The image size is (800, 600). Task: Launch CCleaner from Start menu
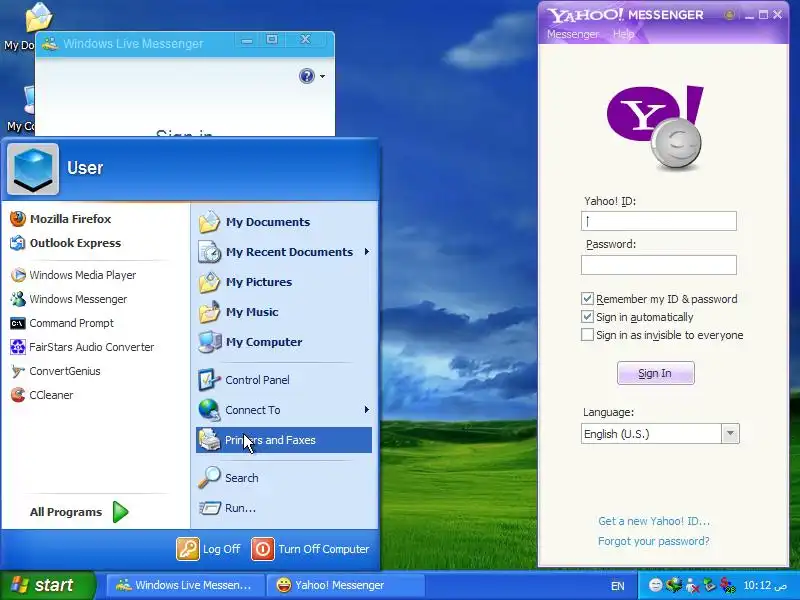click(x=41, y=395)
